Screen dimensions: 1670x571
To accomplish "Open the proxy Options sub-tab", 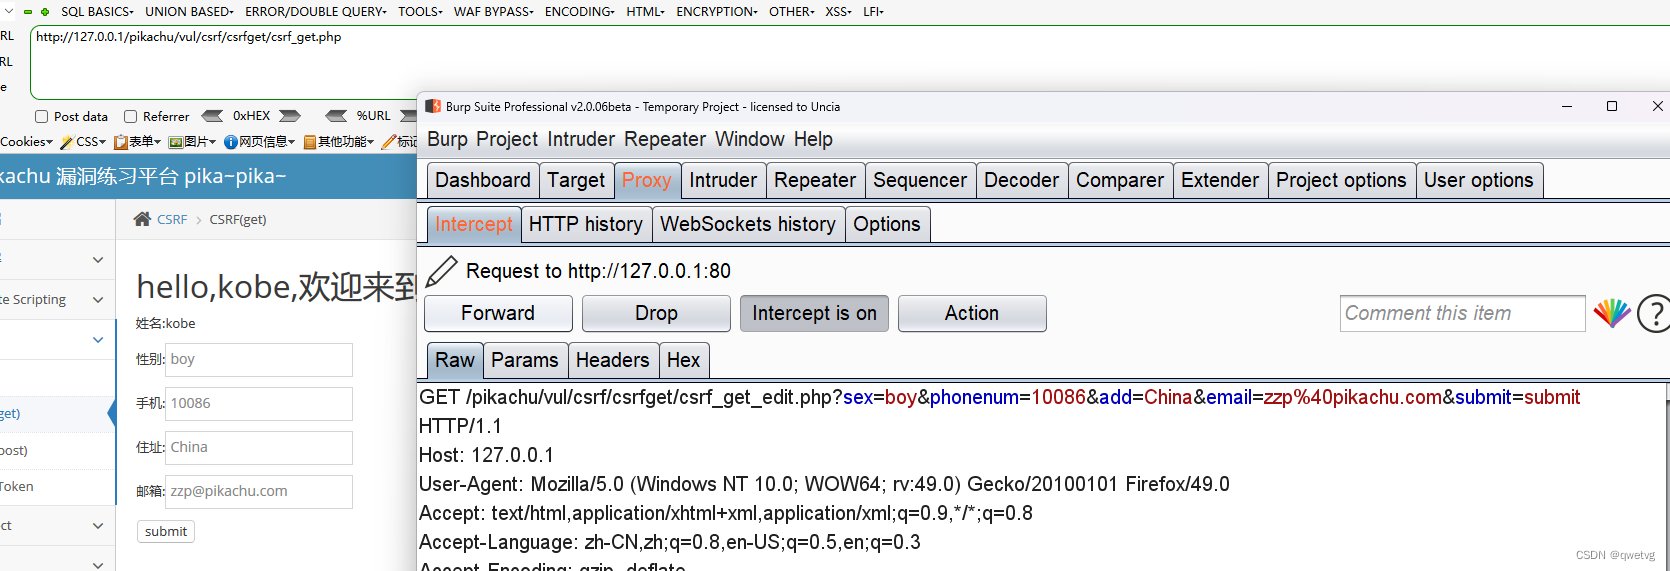I will (887, 224).
